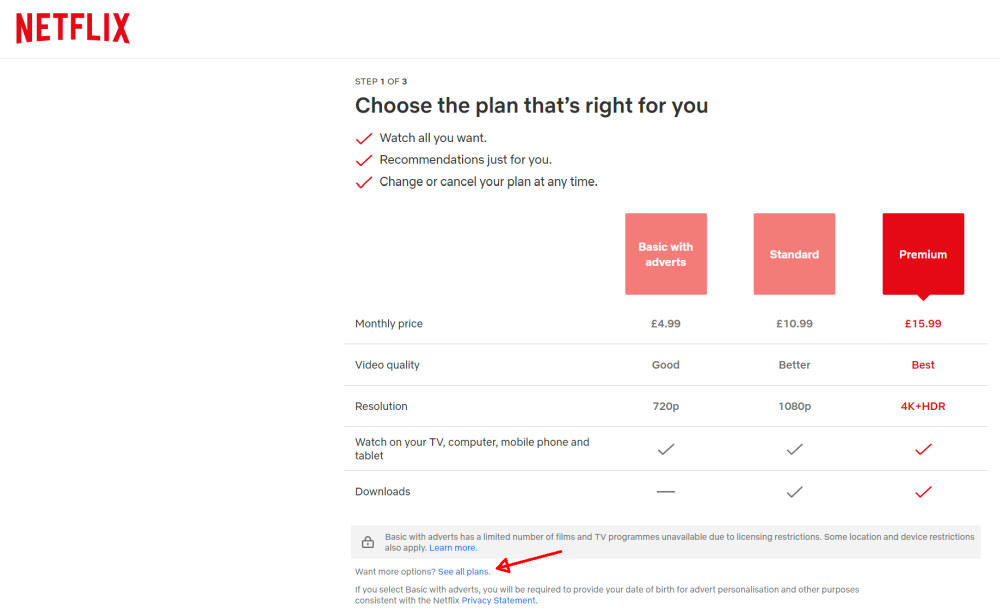The height and width of the screenshot is (610, 1000).
Task: Click the checkmark beside "Watch all you want"
Action: [364, 136]
